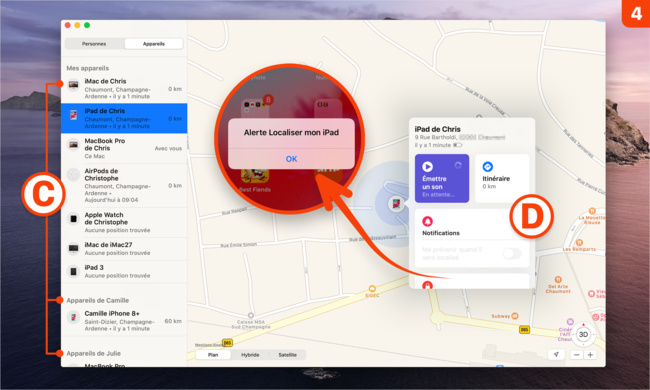Click the Caisse MSA Sud Champagne pin
The width and height of the screenshot is (650, 390).
tap(250, 316)
